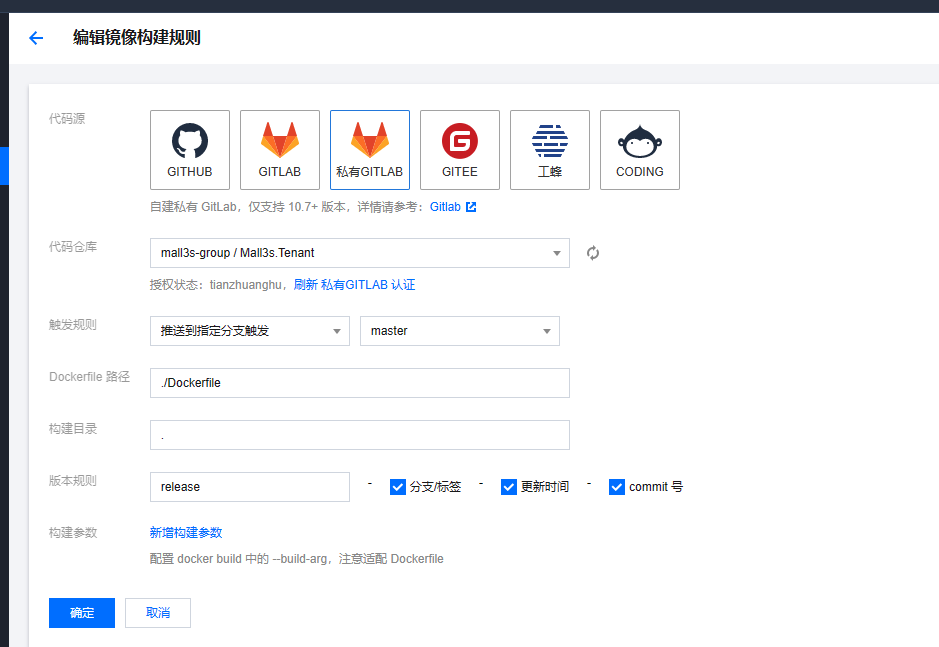Viewport: 939px width, 647px height.
Task: Click the 确定 confirm button
Action: click(82, 613)
